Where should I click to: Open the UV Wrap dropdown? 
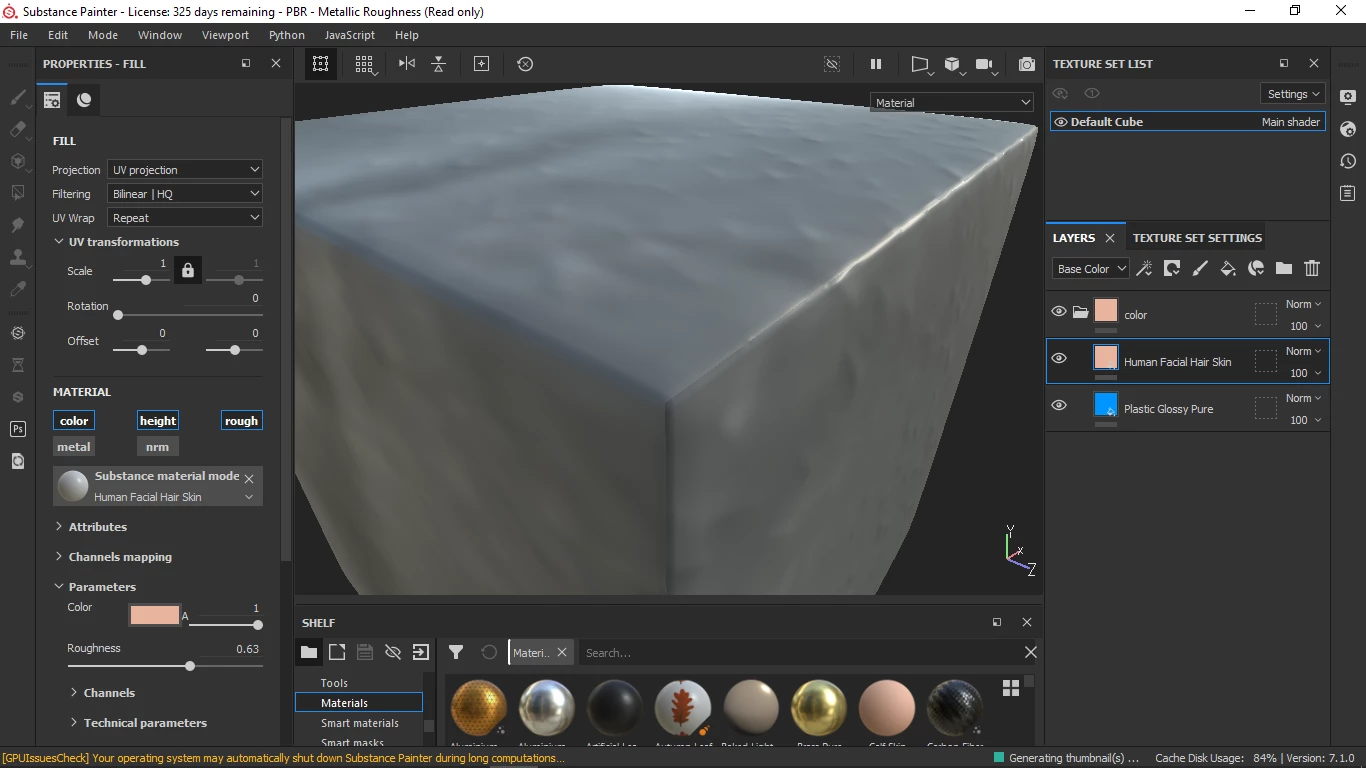point(185,218)
